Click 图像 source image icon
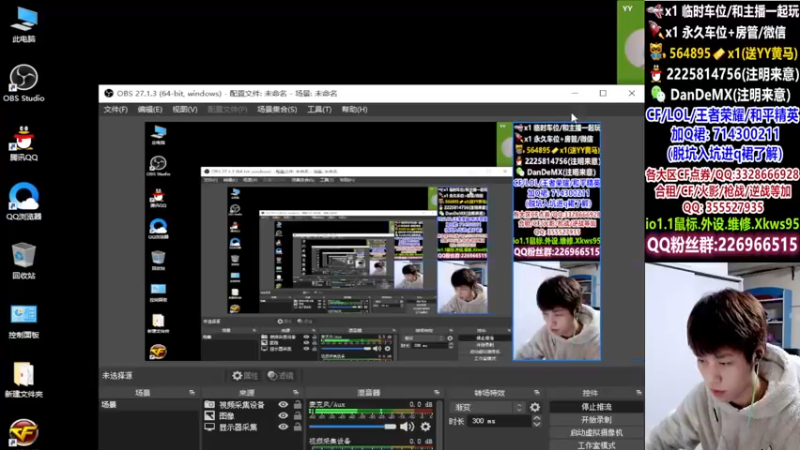800x450 pixels. (x=210, y=416)
